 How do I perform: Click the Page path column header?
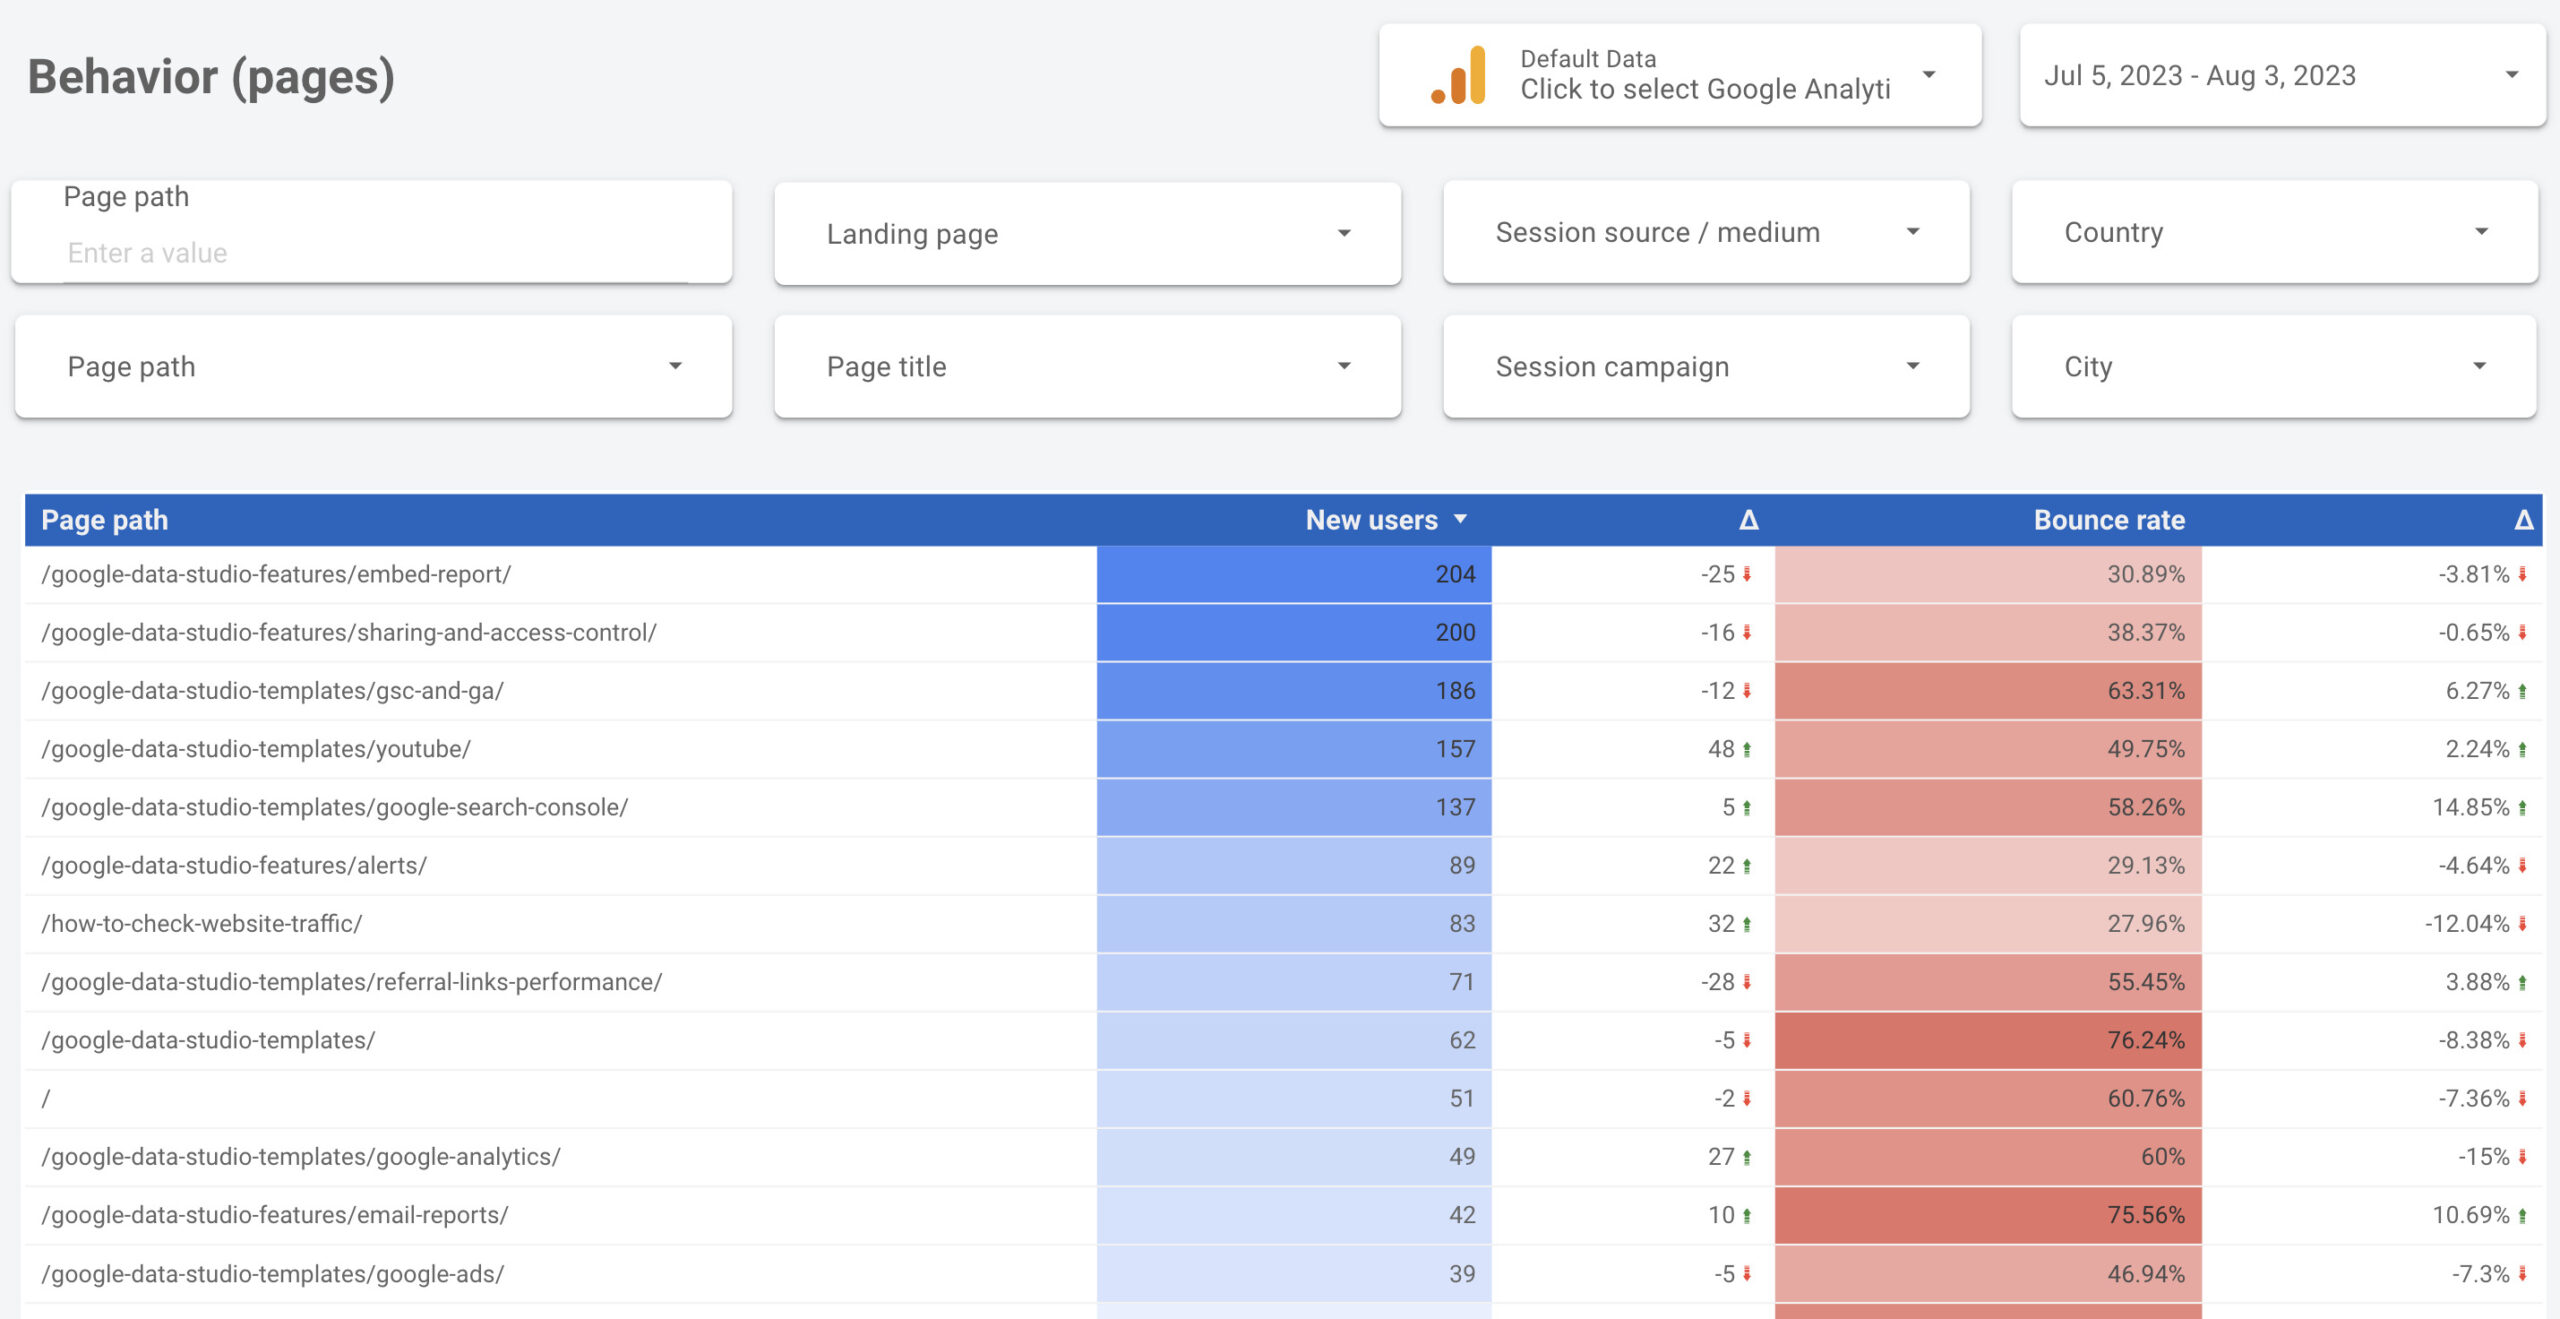[x=105, y=520]
